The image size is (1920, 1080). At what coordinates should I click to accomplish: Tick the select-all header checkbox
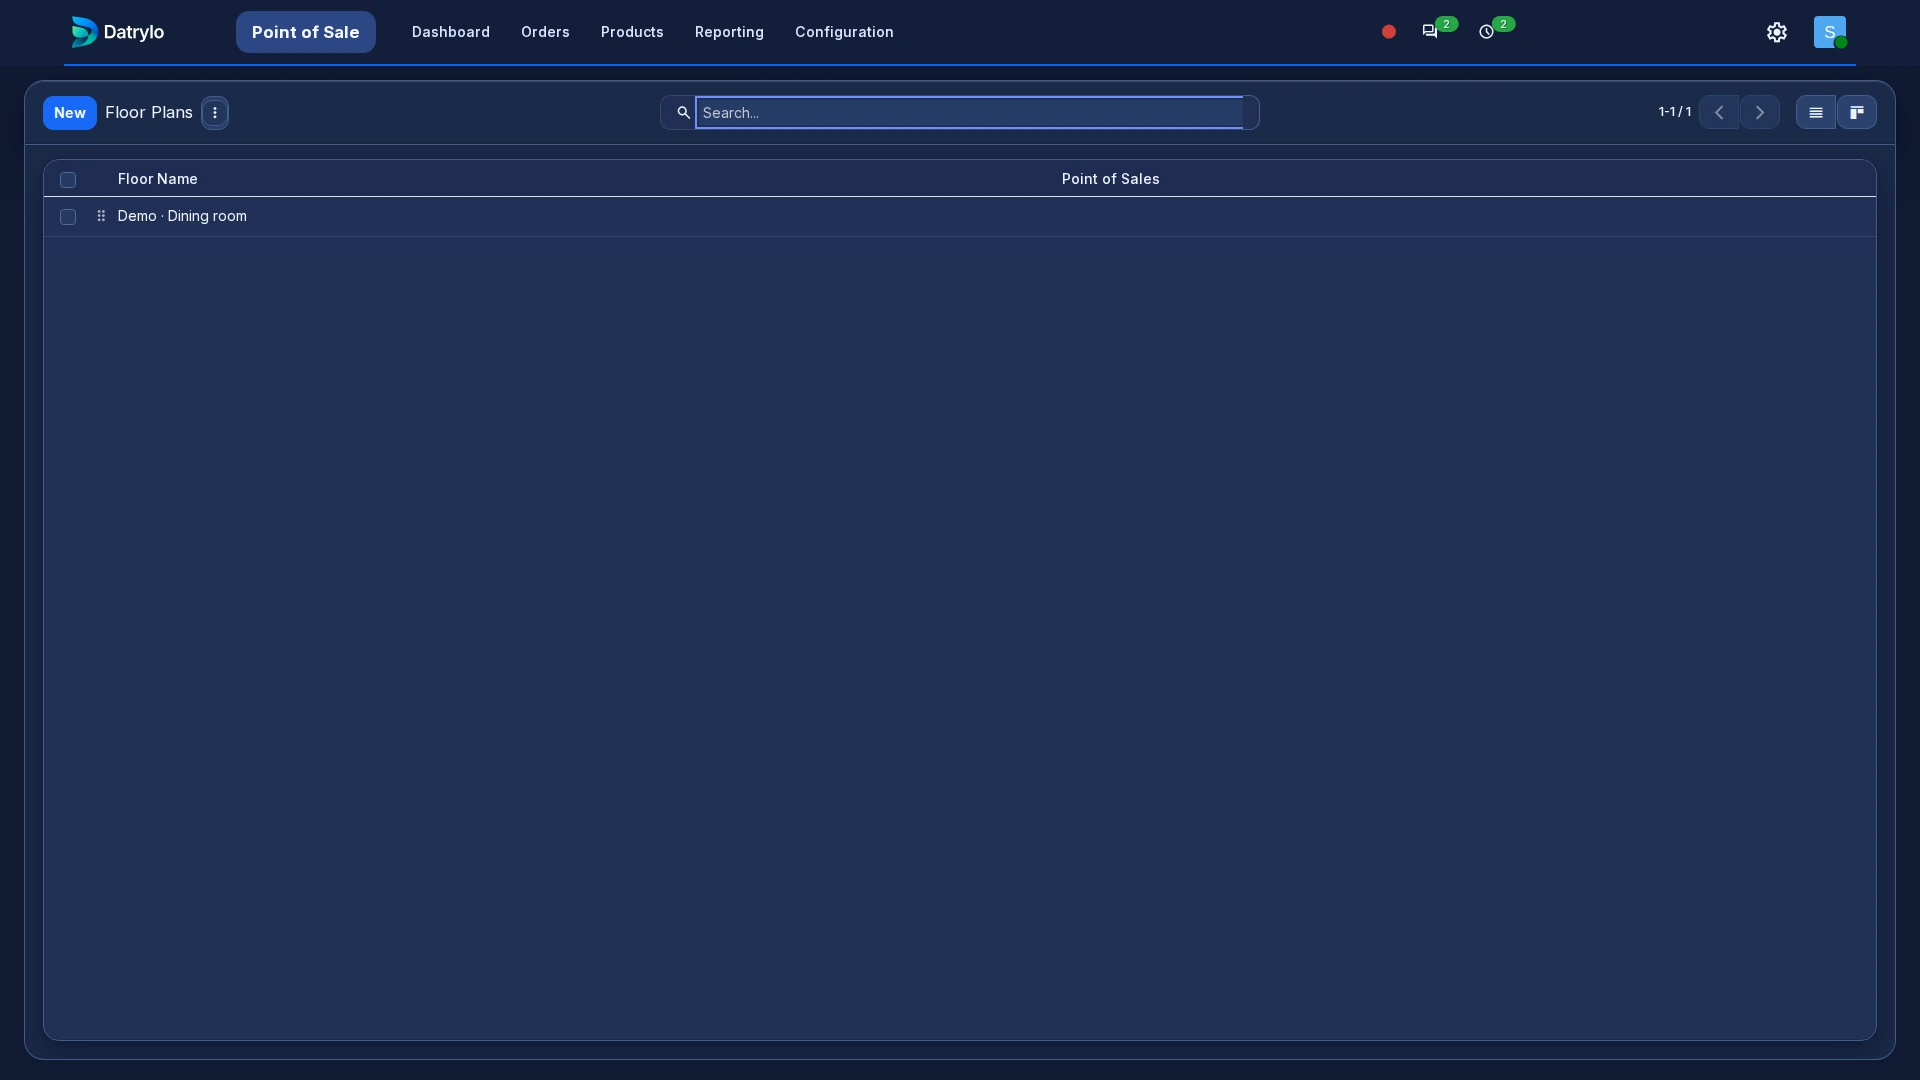pyautogui.click(x=68, y=180)
